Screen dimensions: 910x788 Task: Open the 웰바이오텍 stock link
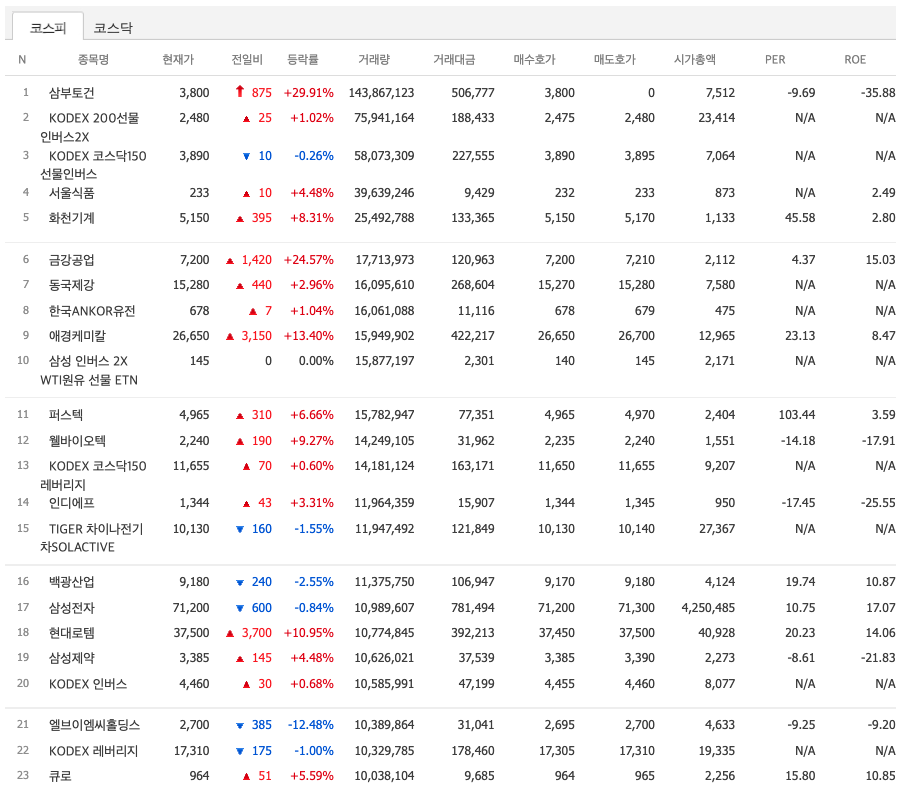pyautogui.click(x=77, y=441)
